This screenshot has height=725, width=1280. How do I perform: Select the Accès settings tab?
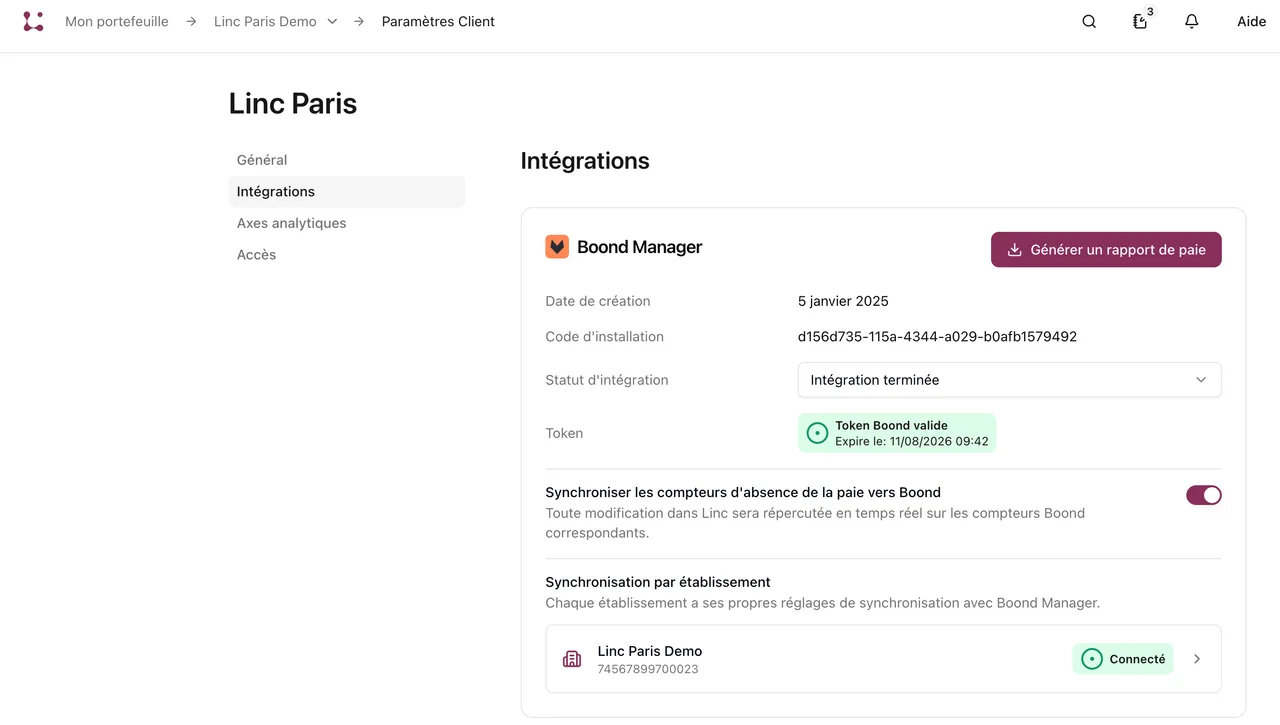point(347,255)
